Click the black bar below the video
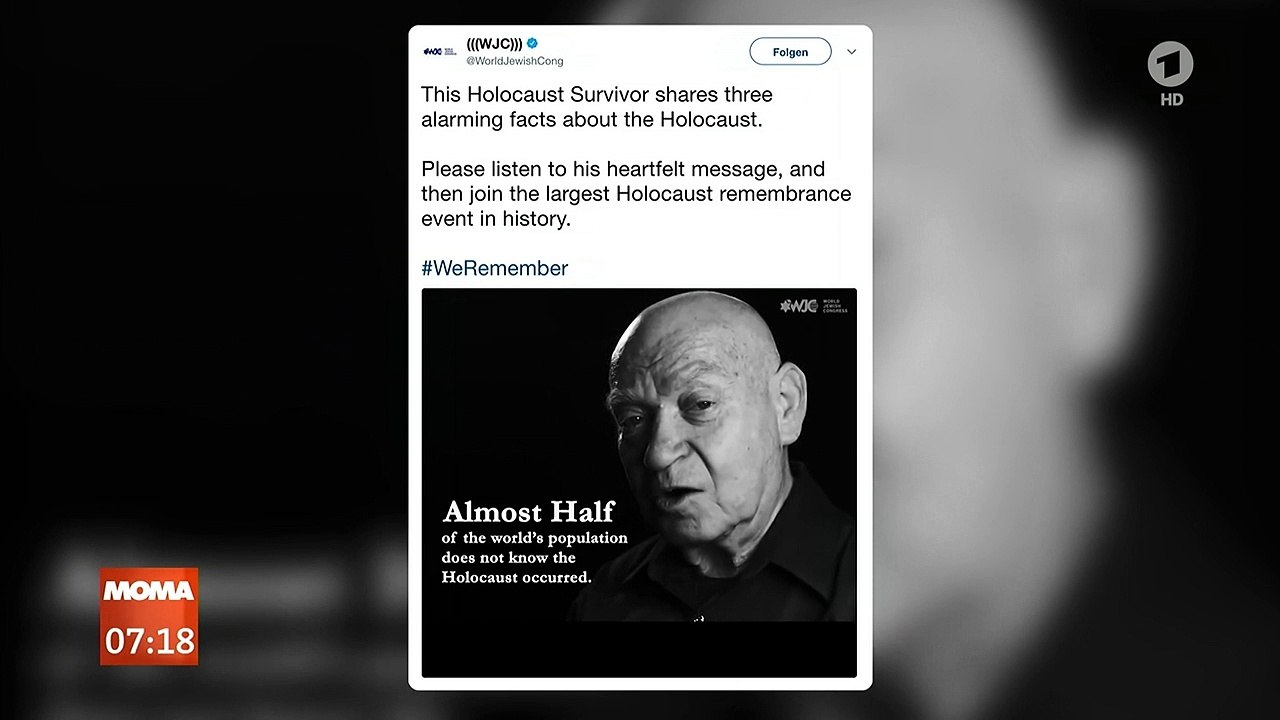 (639, 650)
